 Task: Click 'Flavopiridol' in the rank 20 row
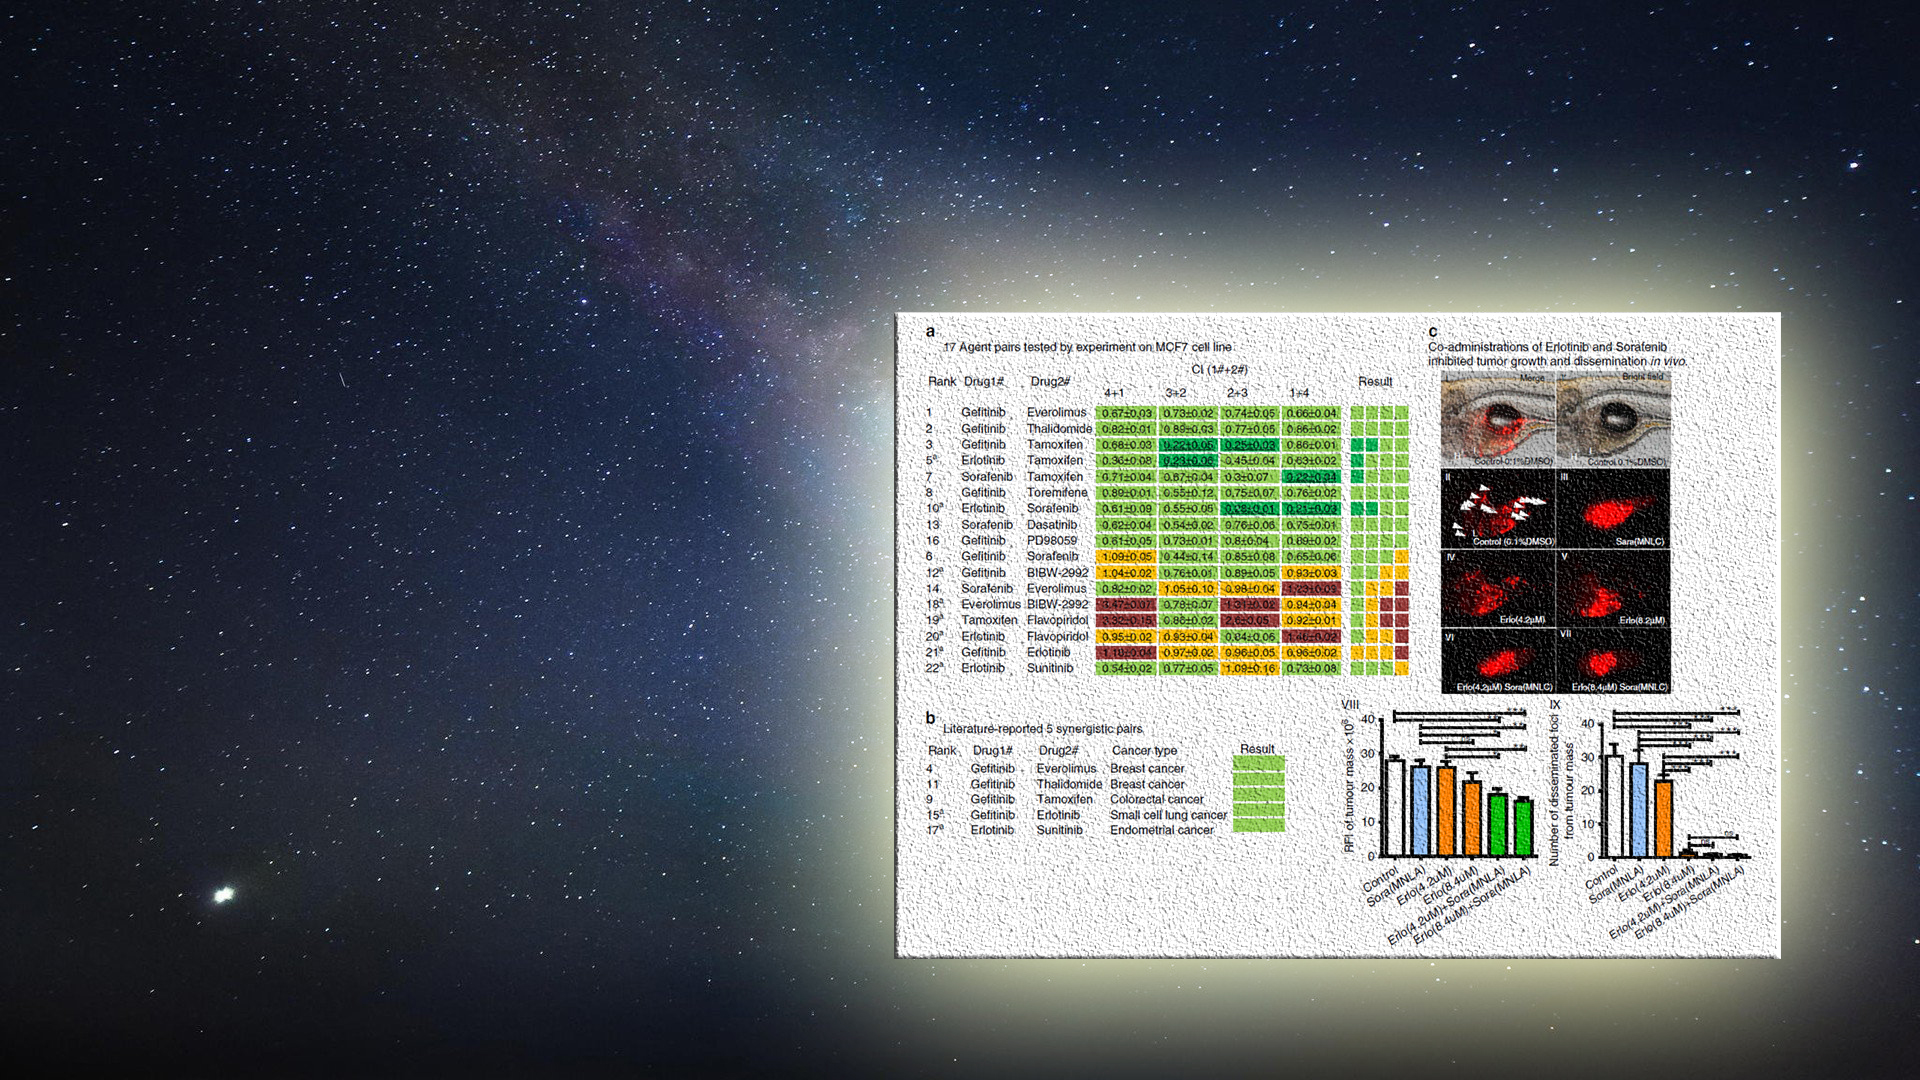coord(1058,636)
